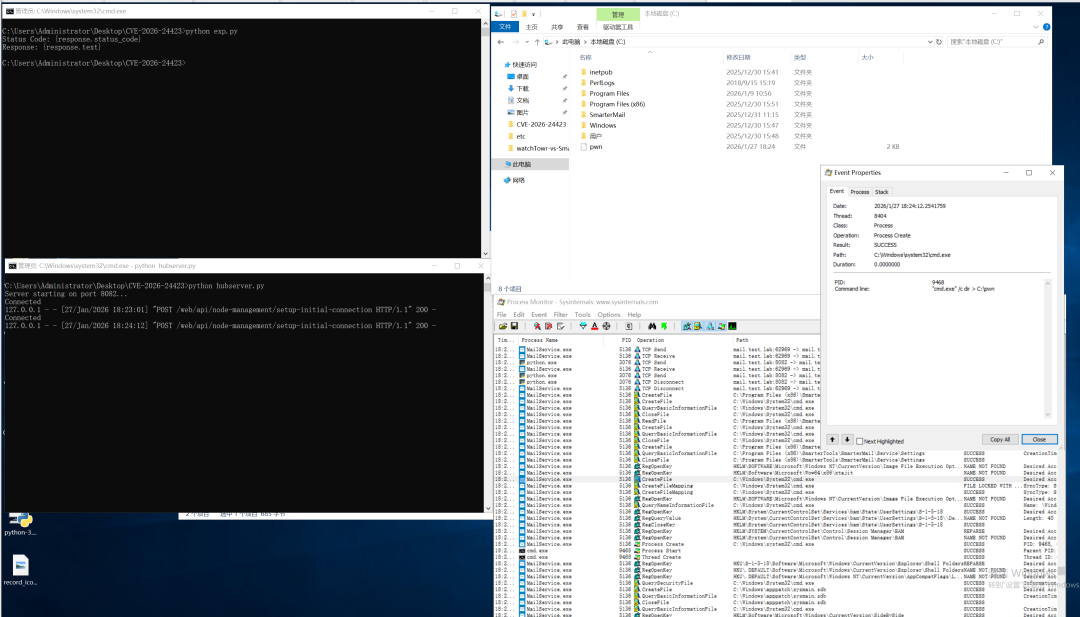Viewport: 1080px width, 617px height.
Task: Check the Next Highlighted checkbox
Action: click(x=859, y=440)
